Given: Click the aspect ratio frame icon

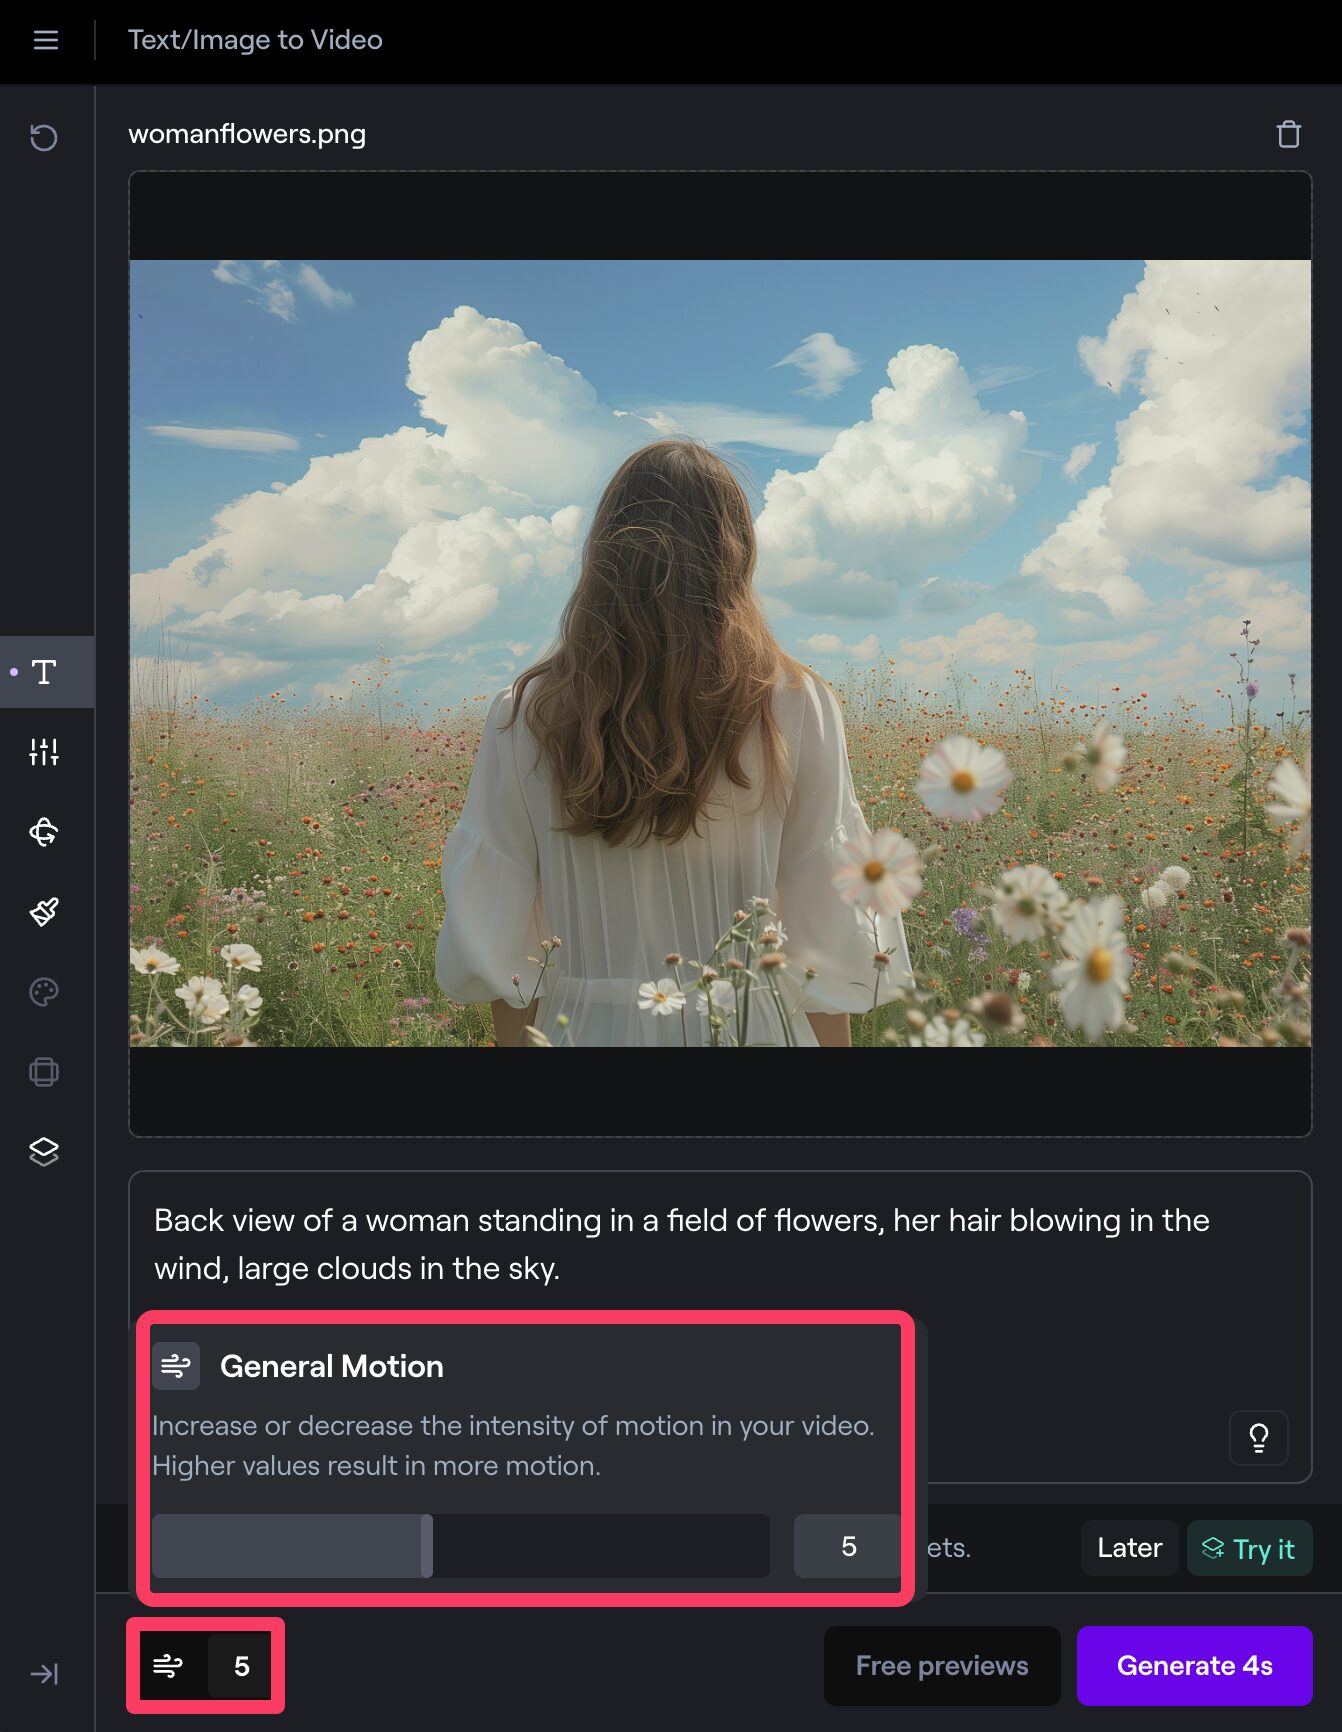Looking at the screenshot, I should [x=44, y=1072].
